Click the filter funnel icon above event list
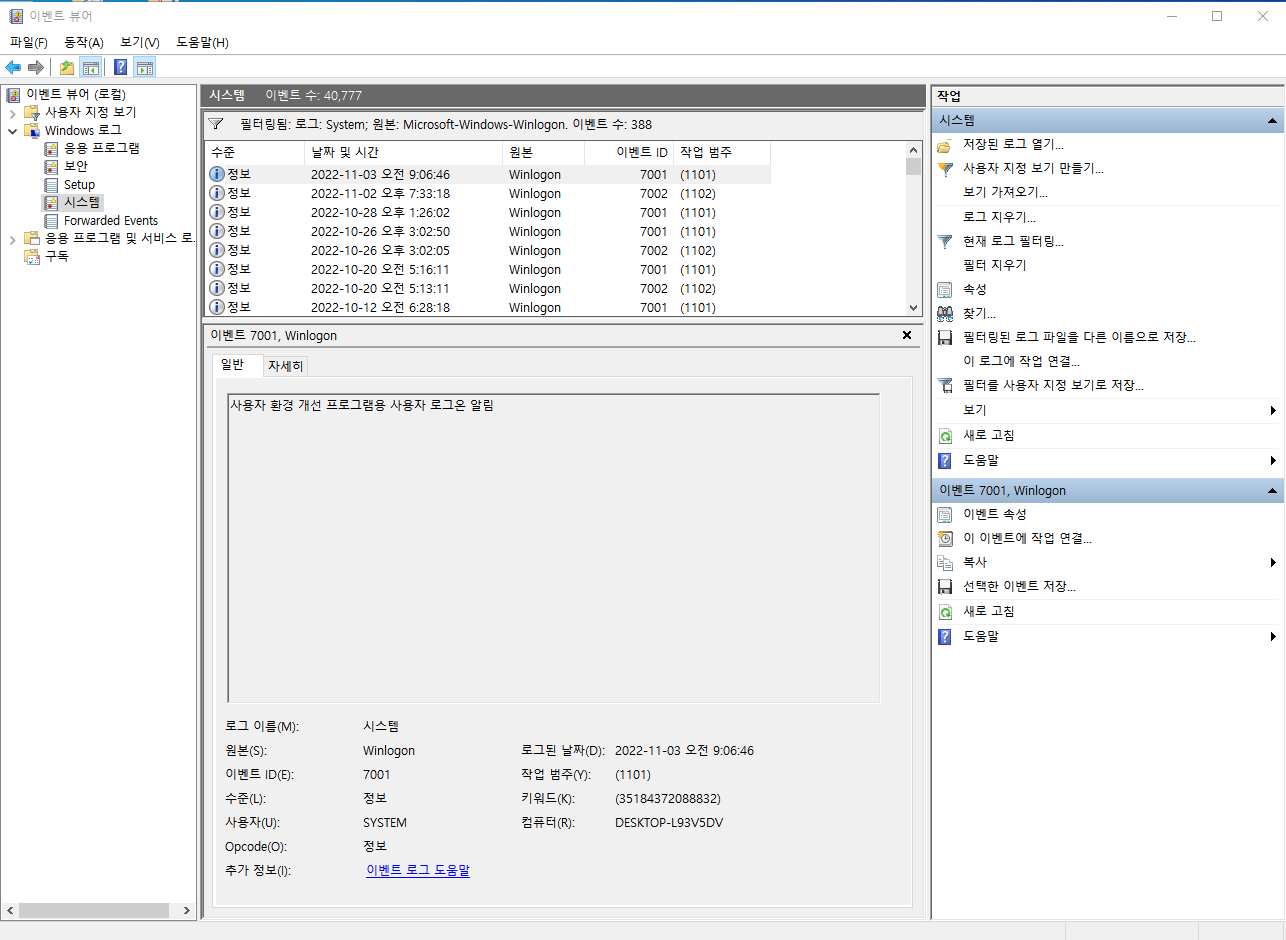This screenshot has width=1286, height=940. (216, 124)
